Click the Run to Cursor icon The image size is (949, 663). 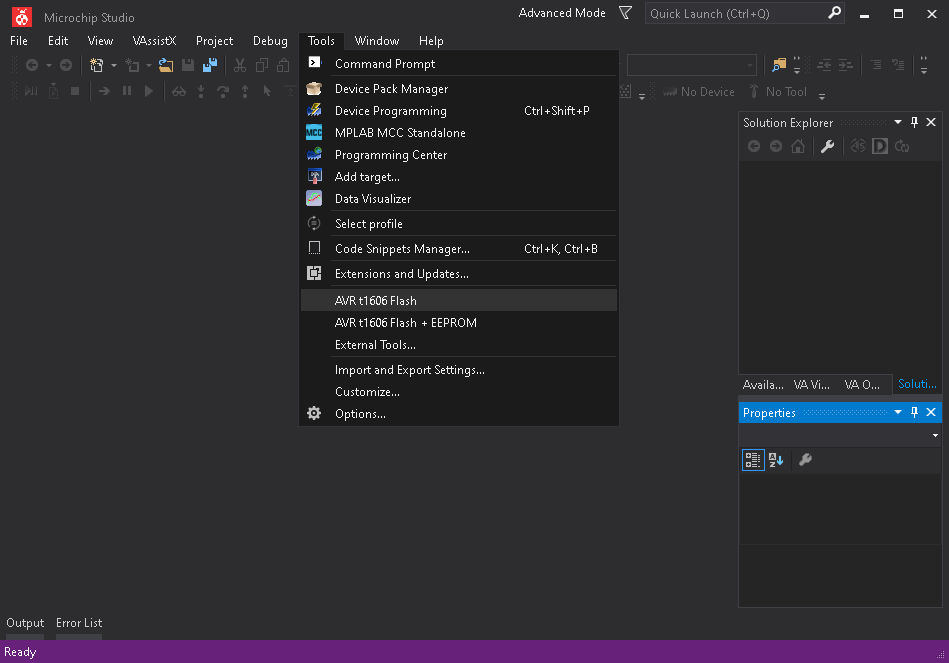tap(267, 91)
